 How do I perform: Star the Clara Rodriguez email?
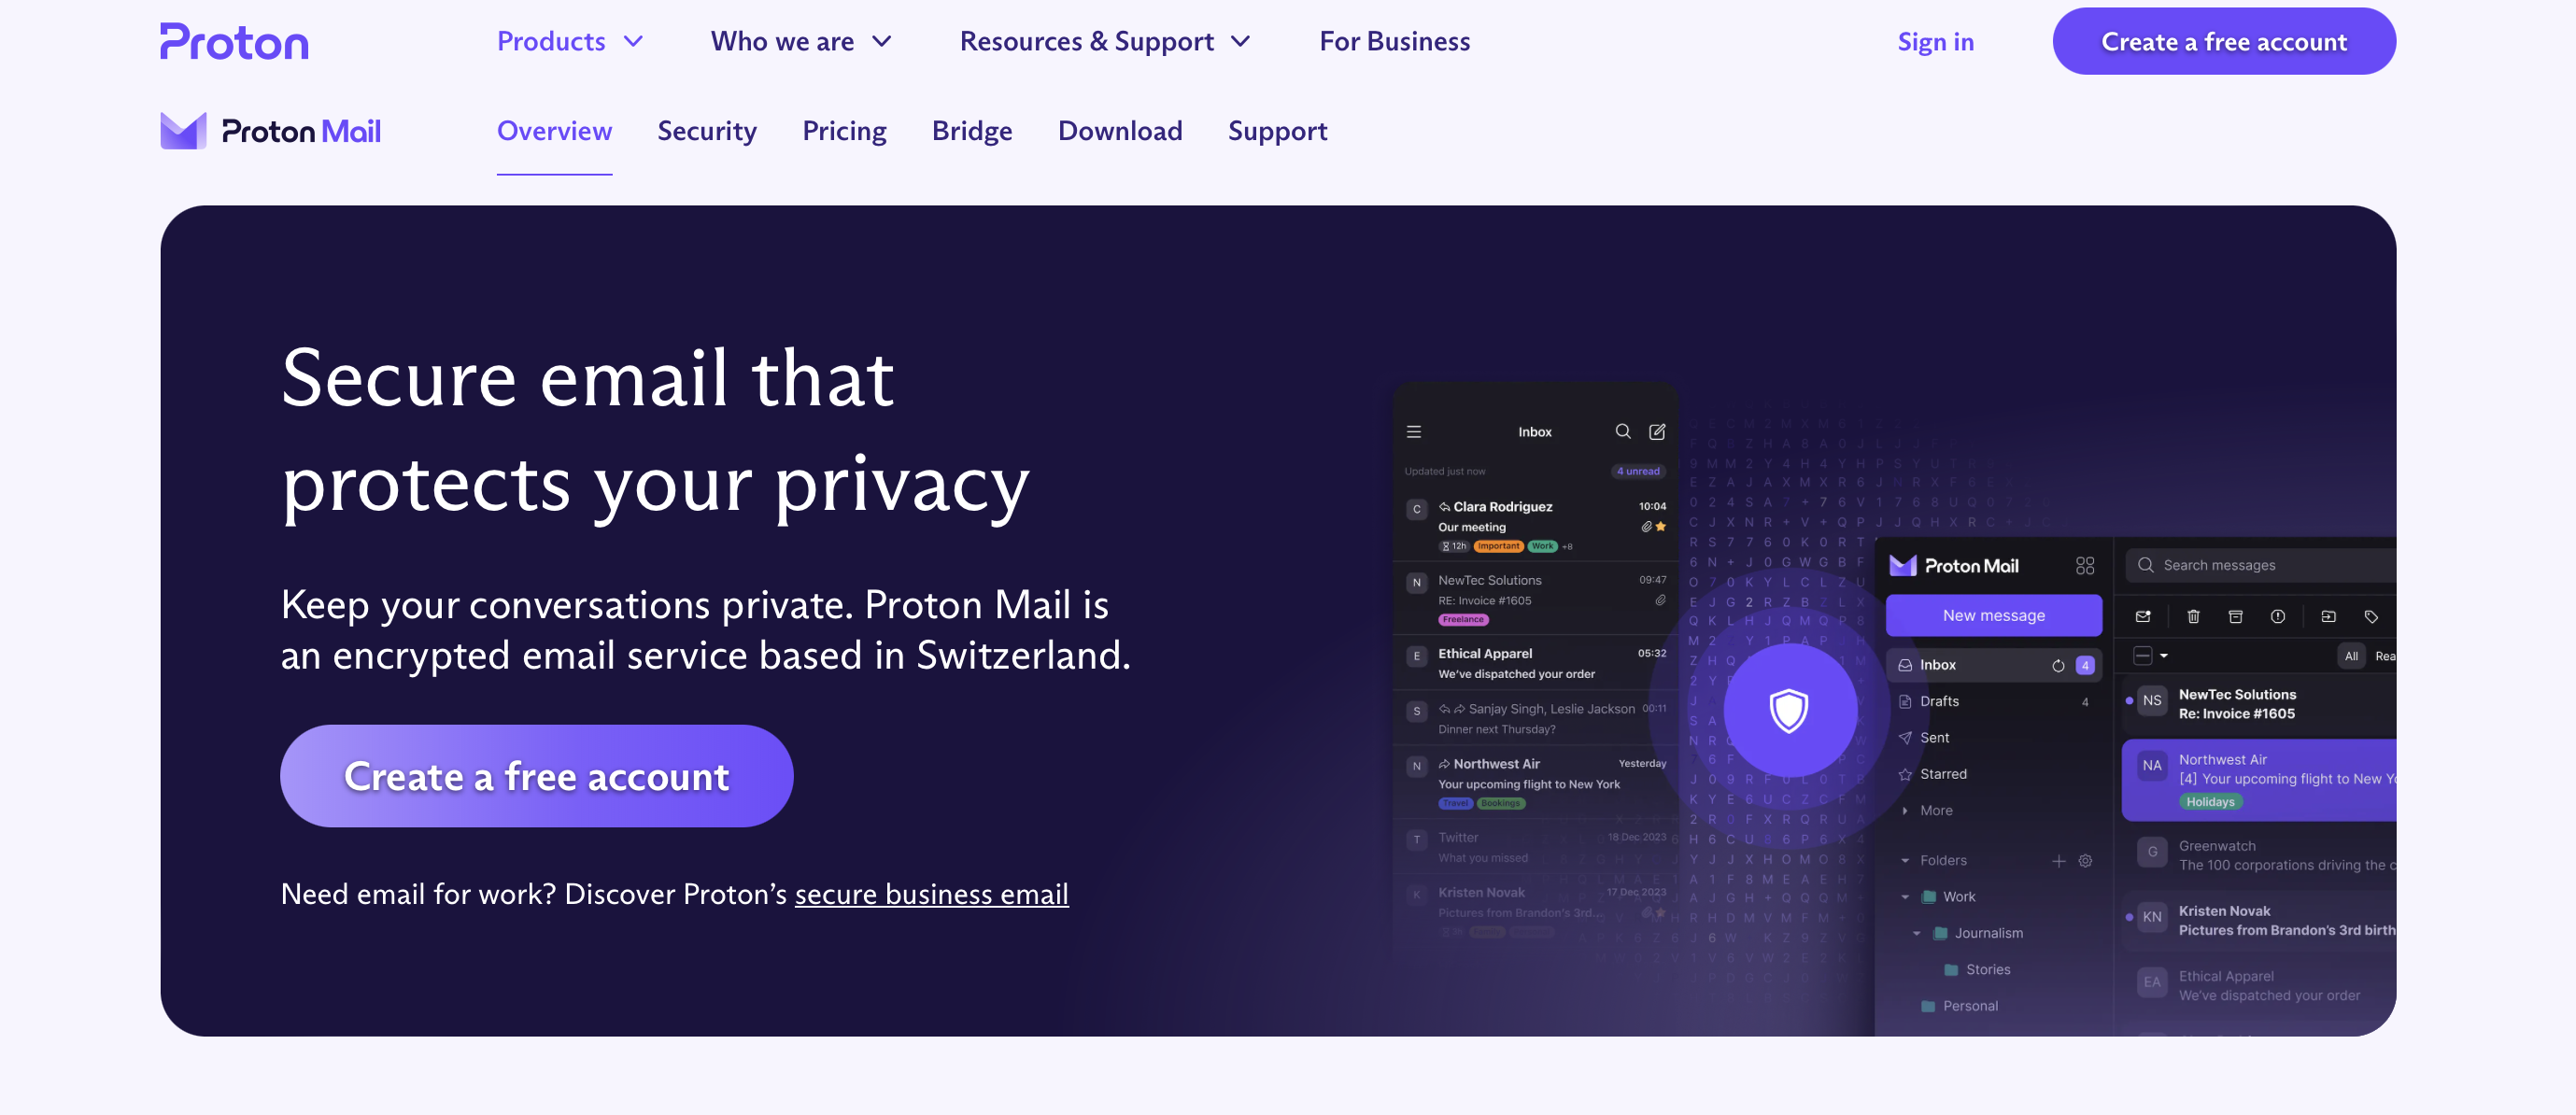pyautogui.click(x=1662, y=526)
